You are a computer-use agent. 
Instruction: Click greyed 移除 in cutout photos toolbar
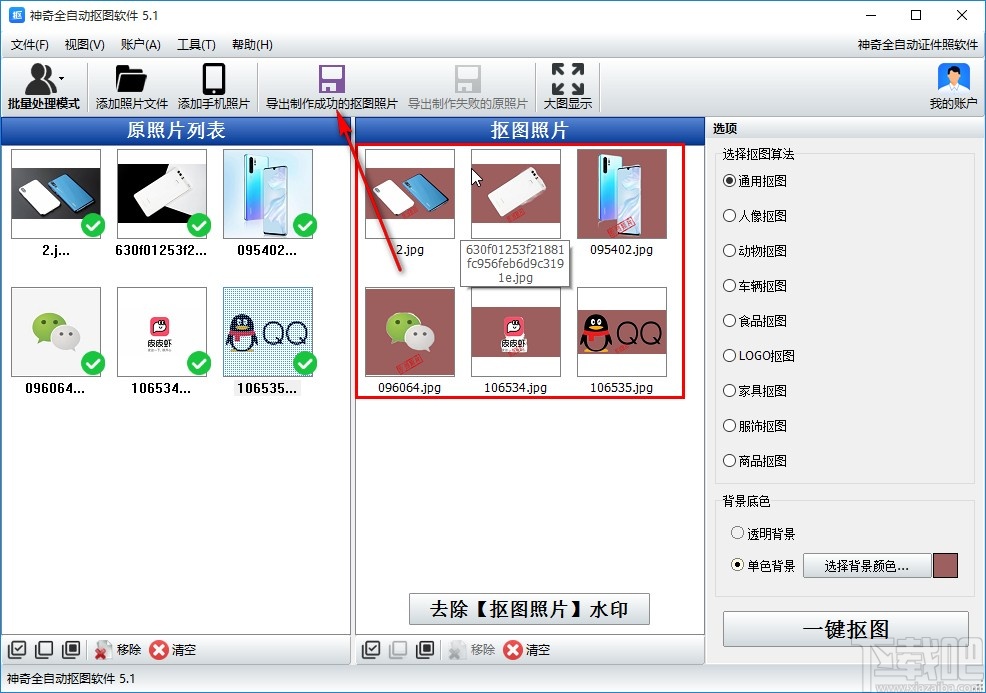(472, 650)
